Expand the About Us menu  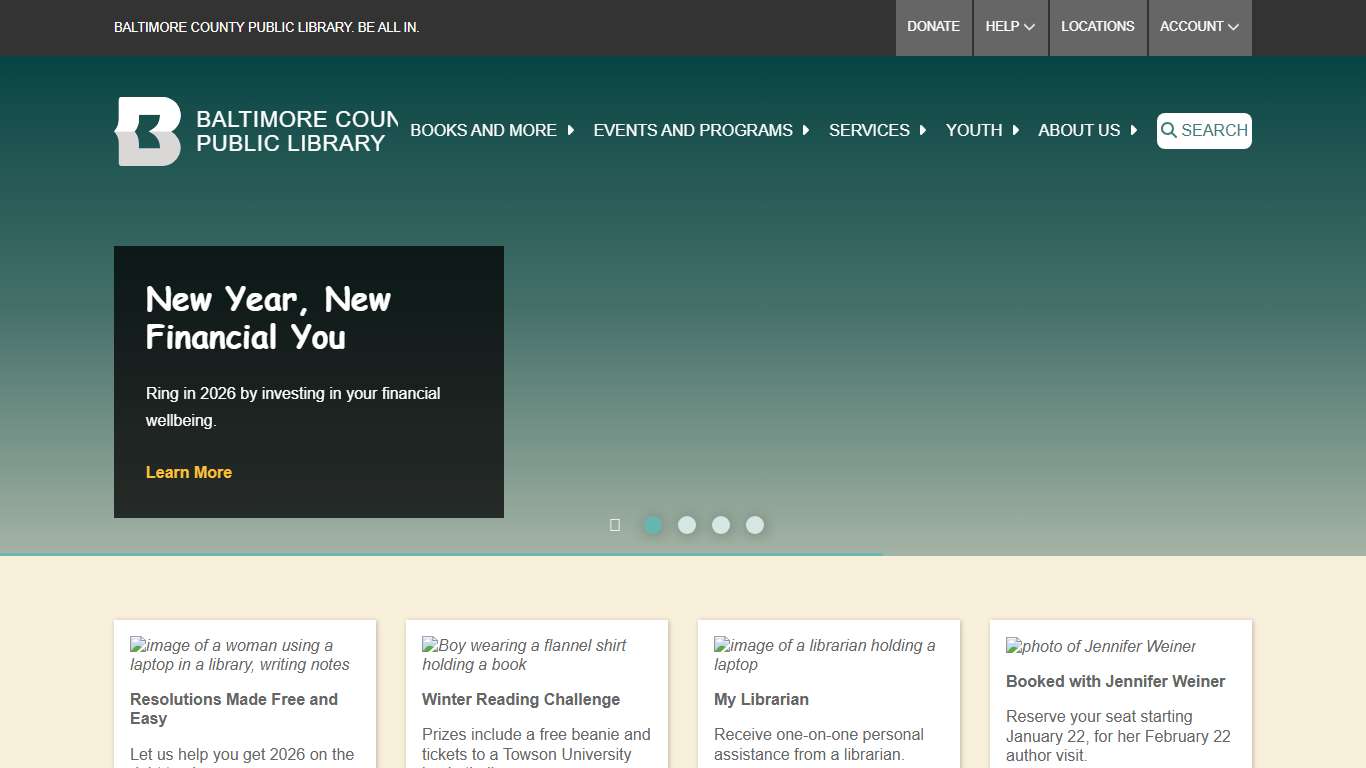(x=1087, y=130)
